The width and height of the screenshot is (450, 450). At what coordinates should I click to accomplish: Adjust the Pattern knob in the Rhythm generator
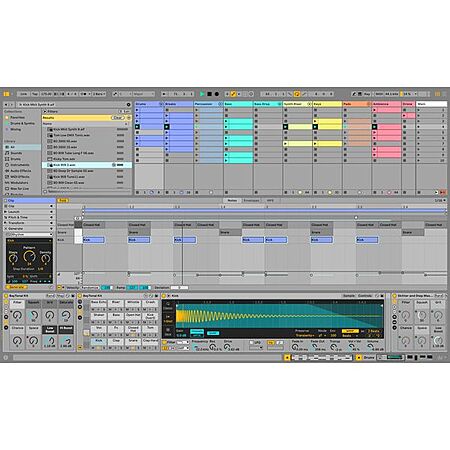[29, 256]
